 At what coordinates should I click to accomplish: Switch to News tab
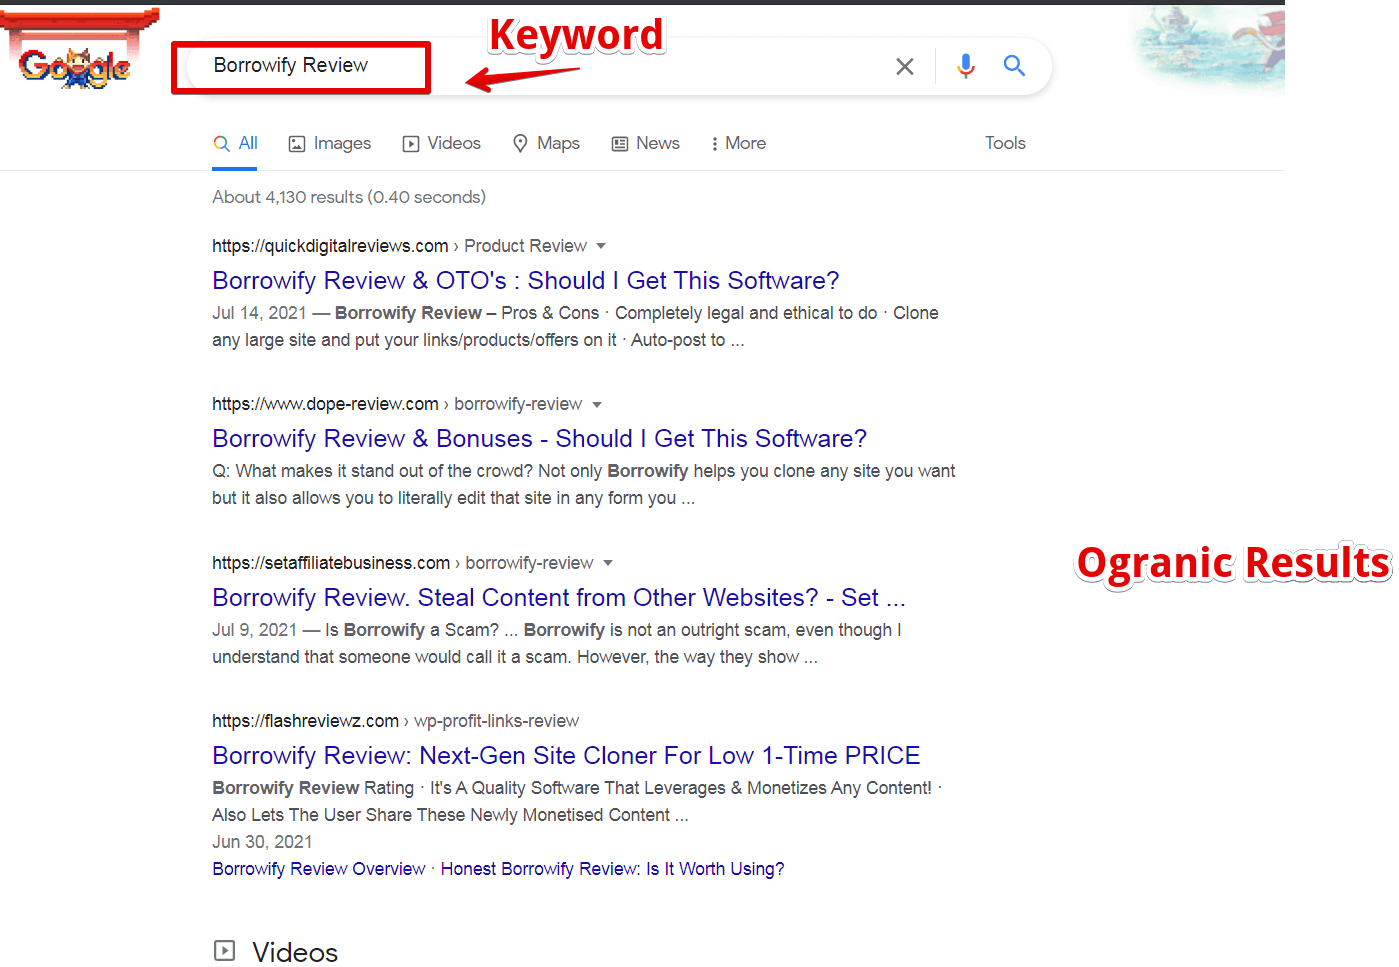[x=645, y=143]
